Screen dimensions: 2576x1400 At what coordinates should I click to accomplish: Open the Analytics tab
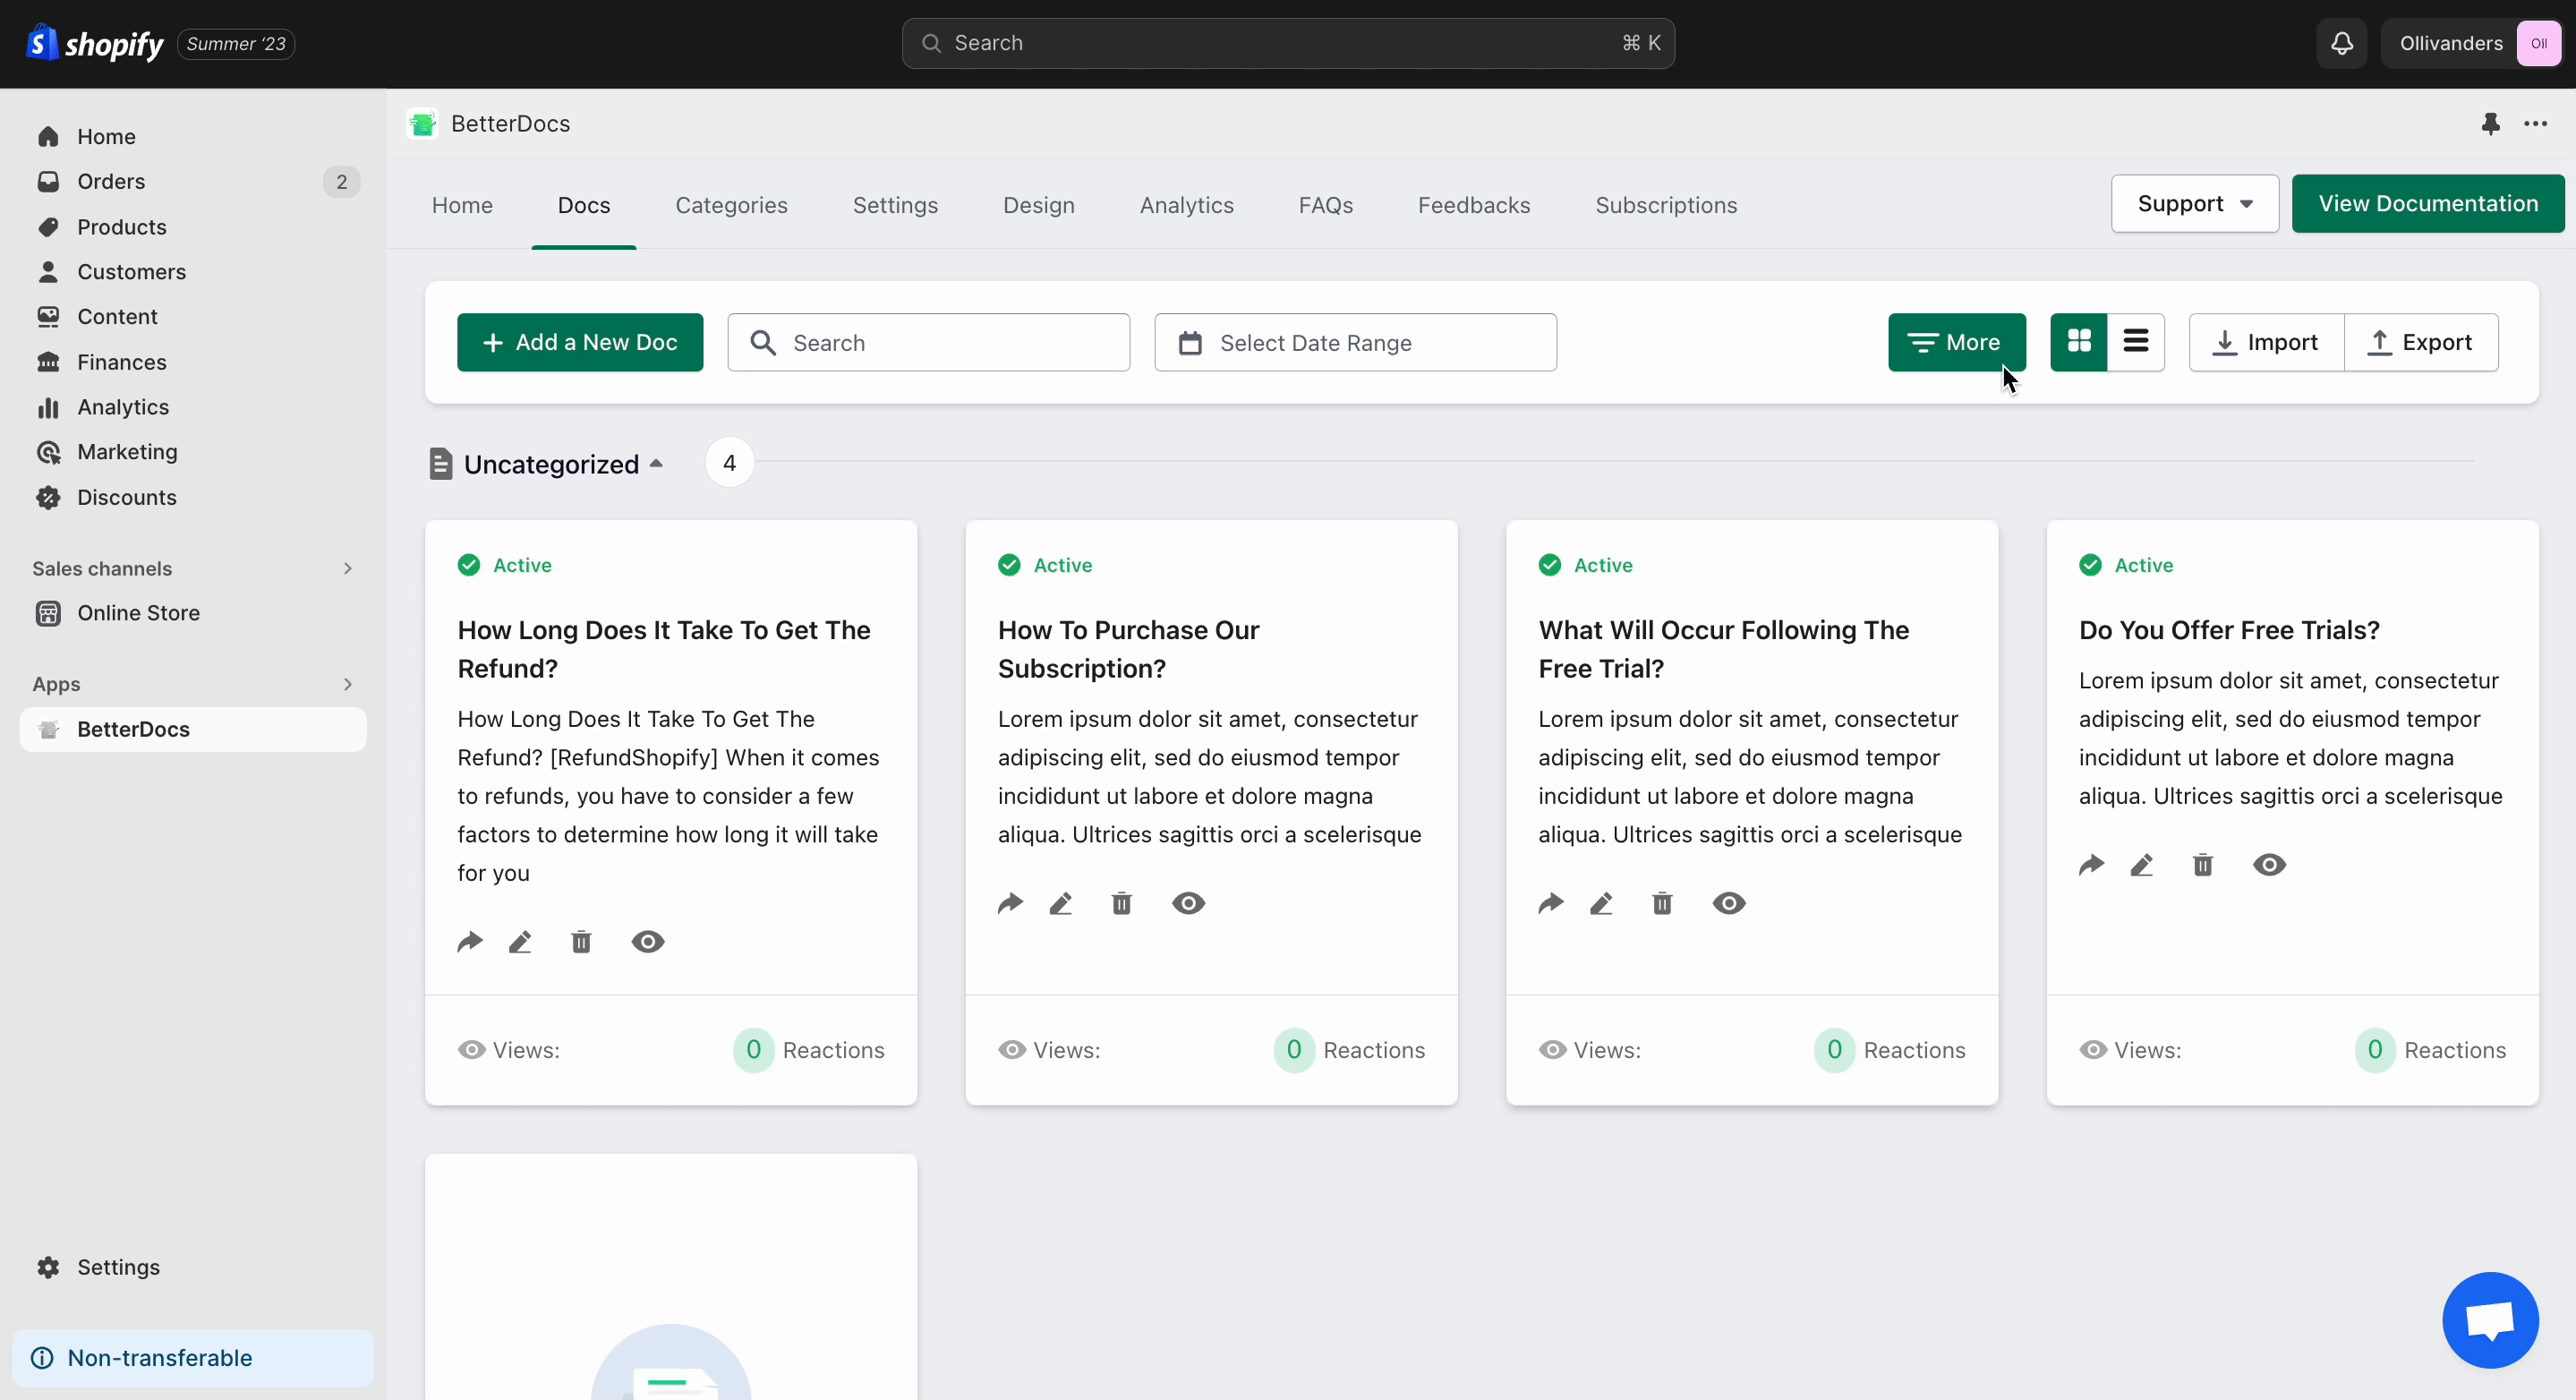pos(1185,203)
